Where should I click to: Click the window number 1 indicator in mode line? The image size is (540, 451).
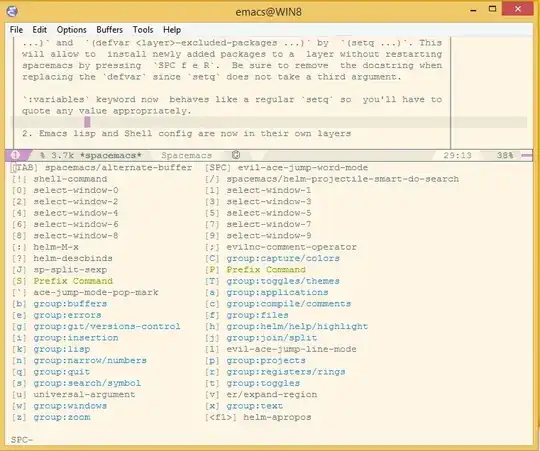pos(15,155)
